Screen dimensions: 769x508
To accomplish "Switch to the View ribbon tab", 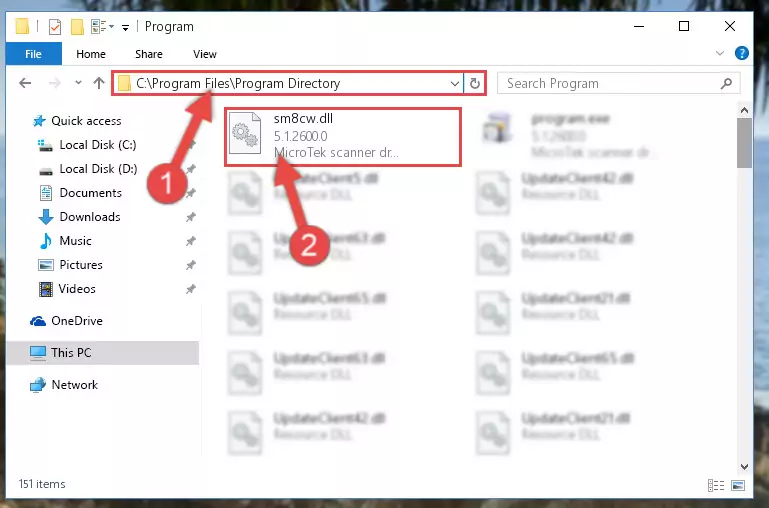I will (x=205, y=54).
